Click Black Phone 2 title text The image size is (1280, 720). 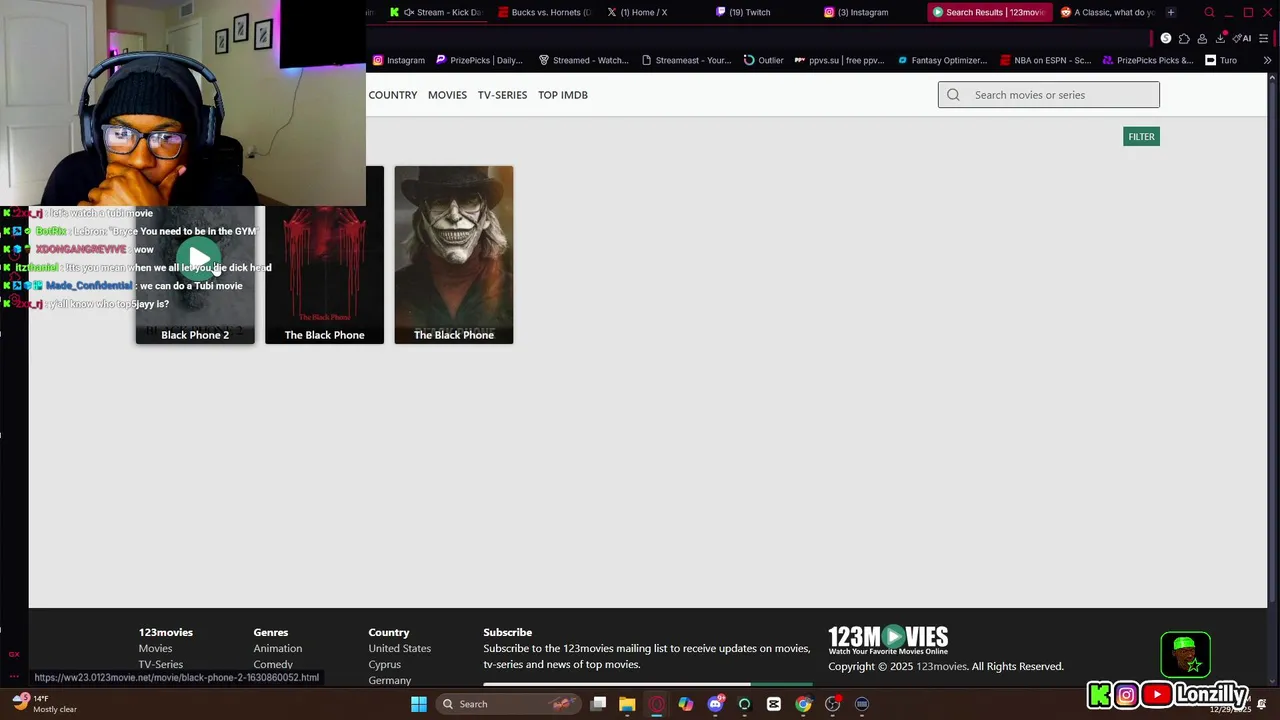[x=195, y=335]
